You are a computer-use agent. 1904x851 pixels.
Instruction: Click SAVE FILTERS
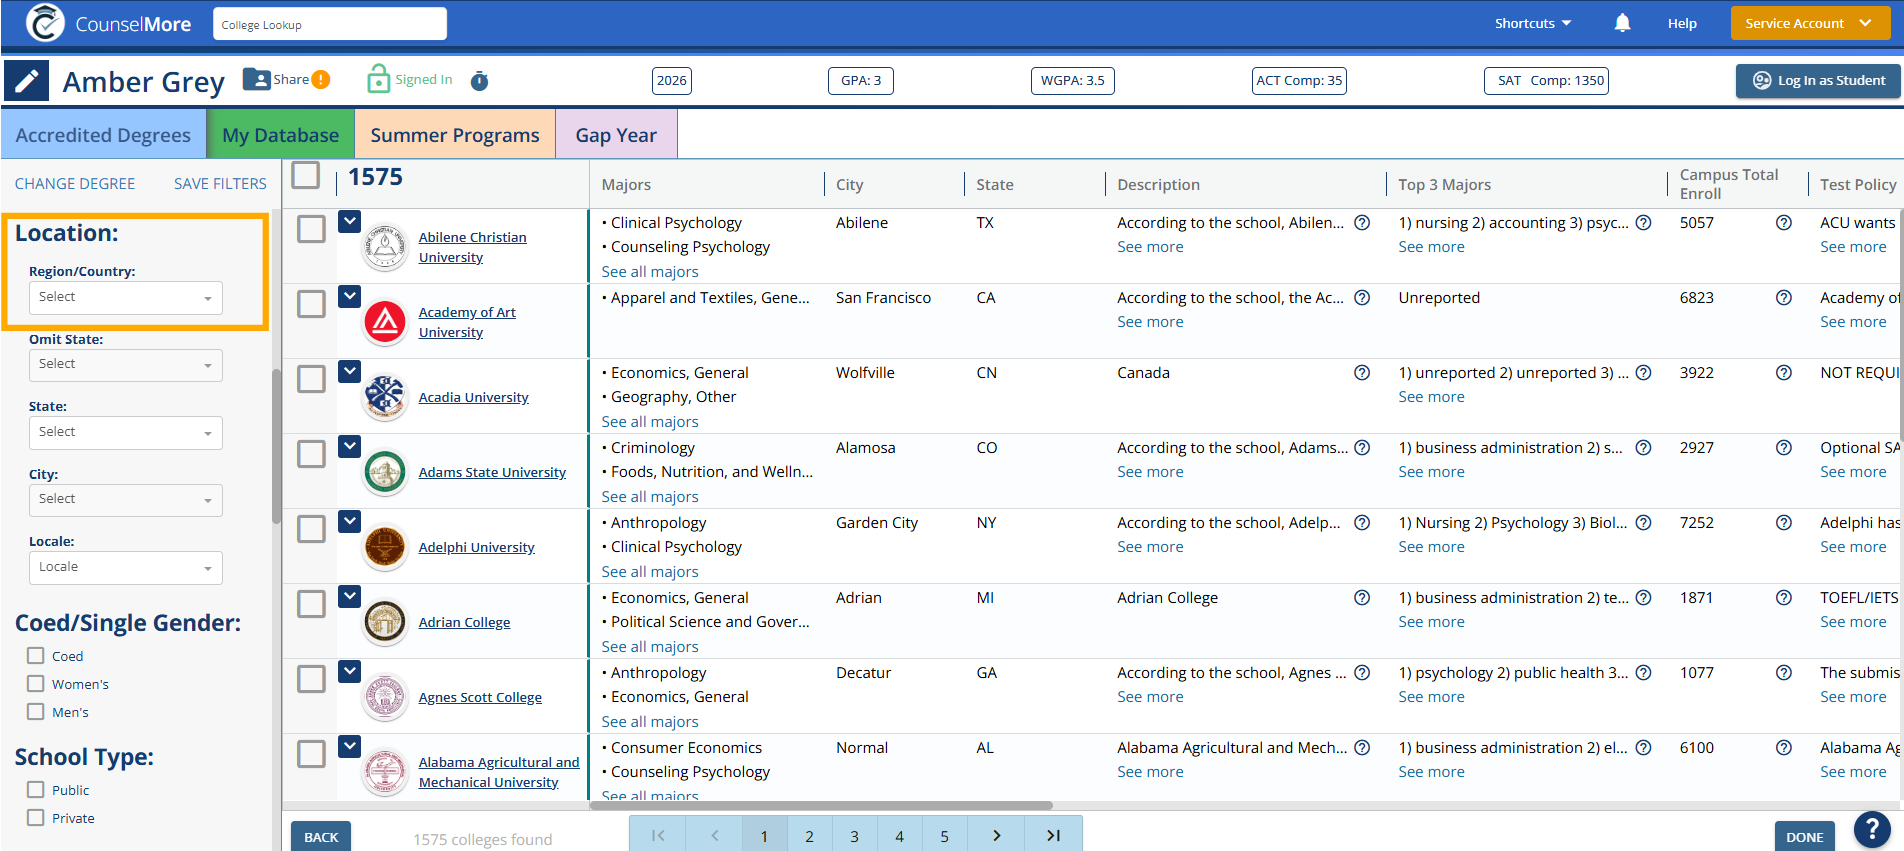[x=220, y=184]
